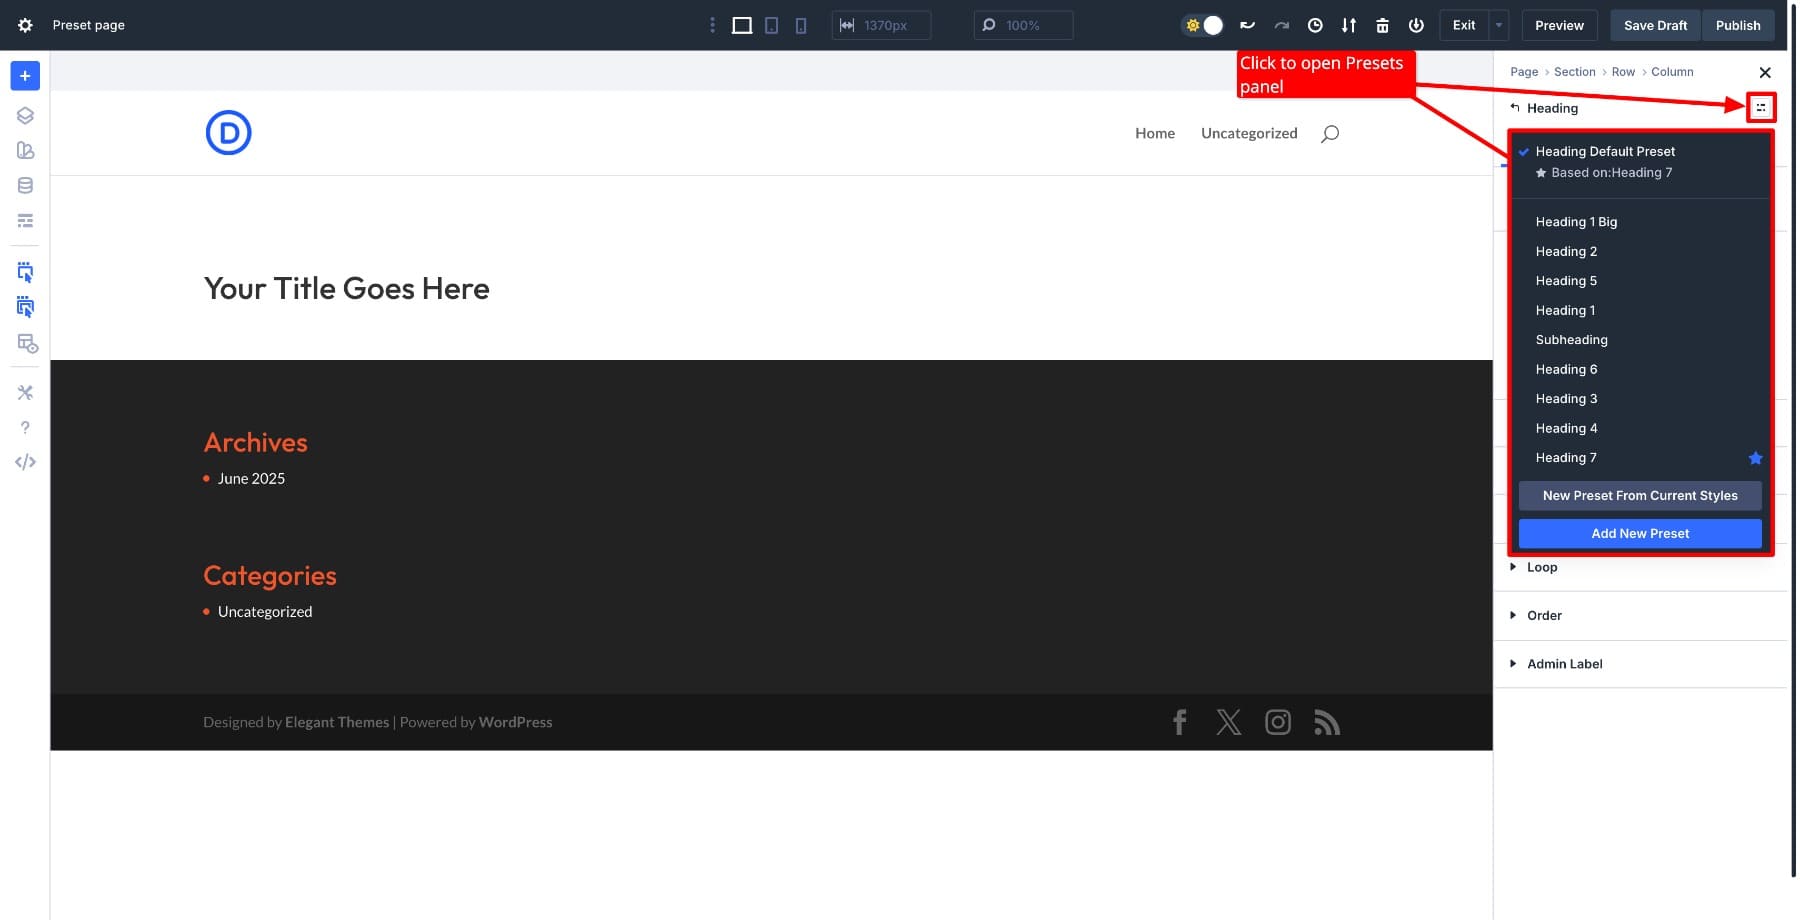
Task: Click the undo arrow in top toolbar
Action: pyautogui.click(x=1247, y=25)
